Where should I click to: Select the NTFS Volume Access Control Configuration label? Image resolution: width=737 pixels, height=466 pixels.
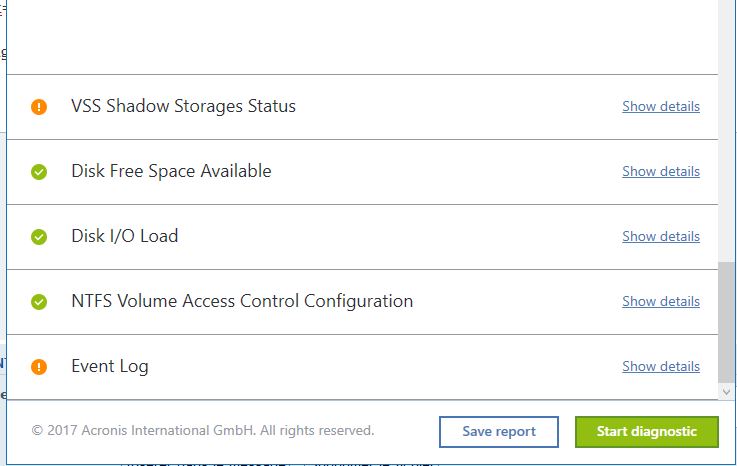click(242, 301)
